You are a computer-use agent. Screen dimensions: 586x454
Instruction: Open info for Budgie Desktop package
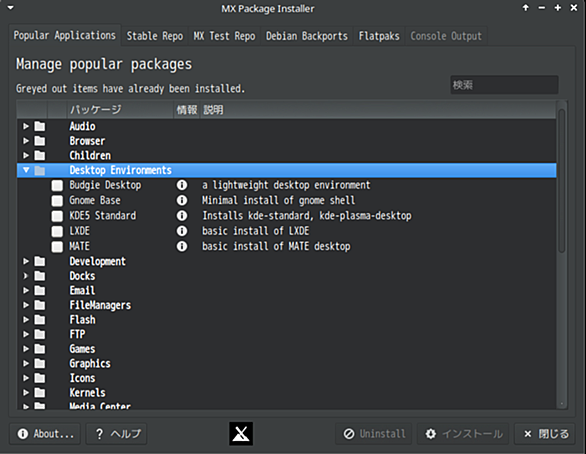click(182, 185)
